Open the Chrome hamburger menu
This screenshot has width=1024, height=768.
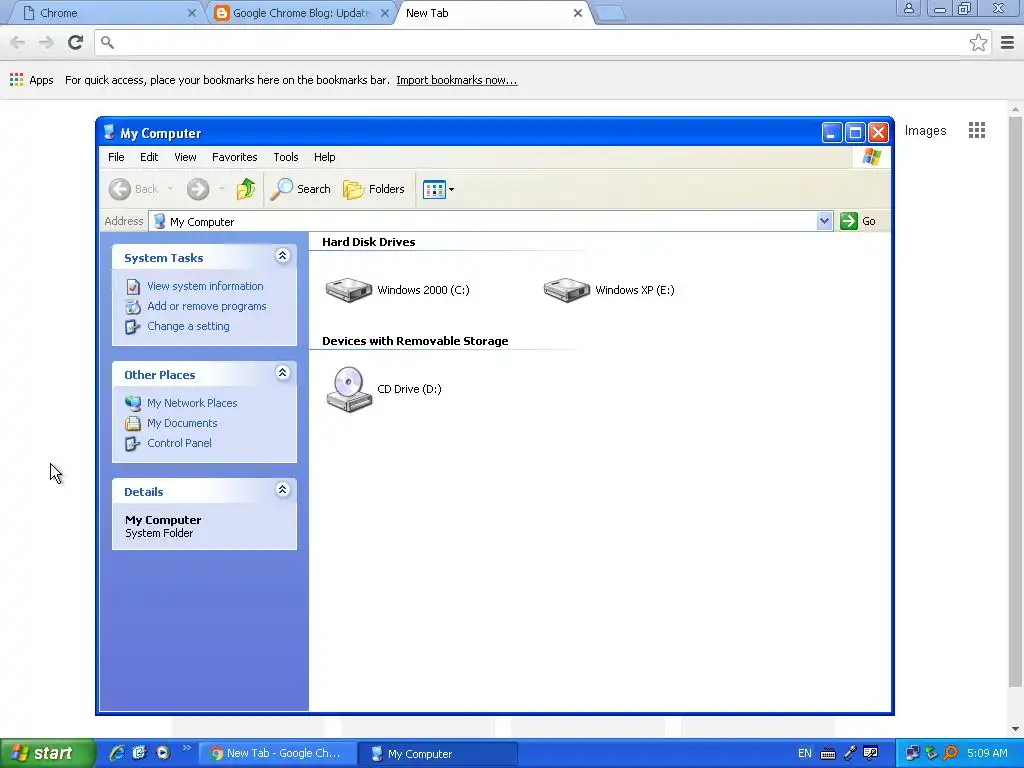1008,42
